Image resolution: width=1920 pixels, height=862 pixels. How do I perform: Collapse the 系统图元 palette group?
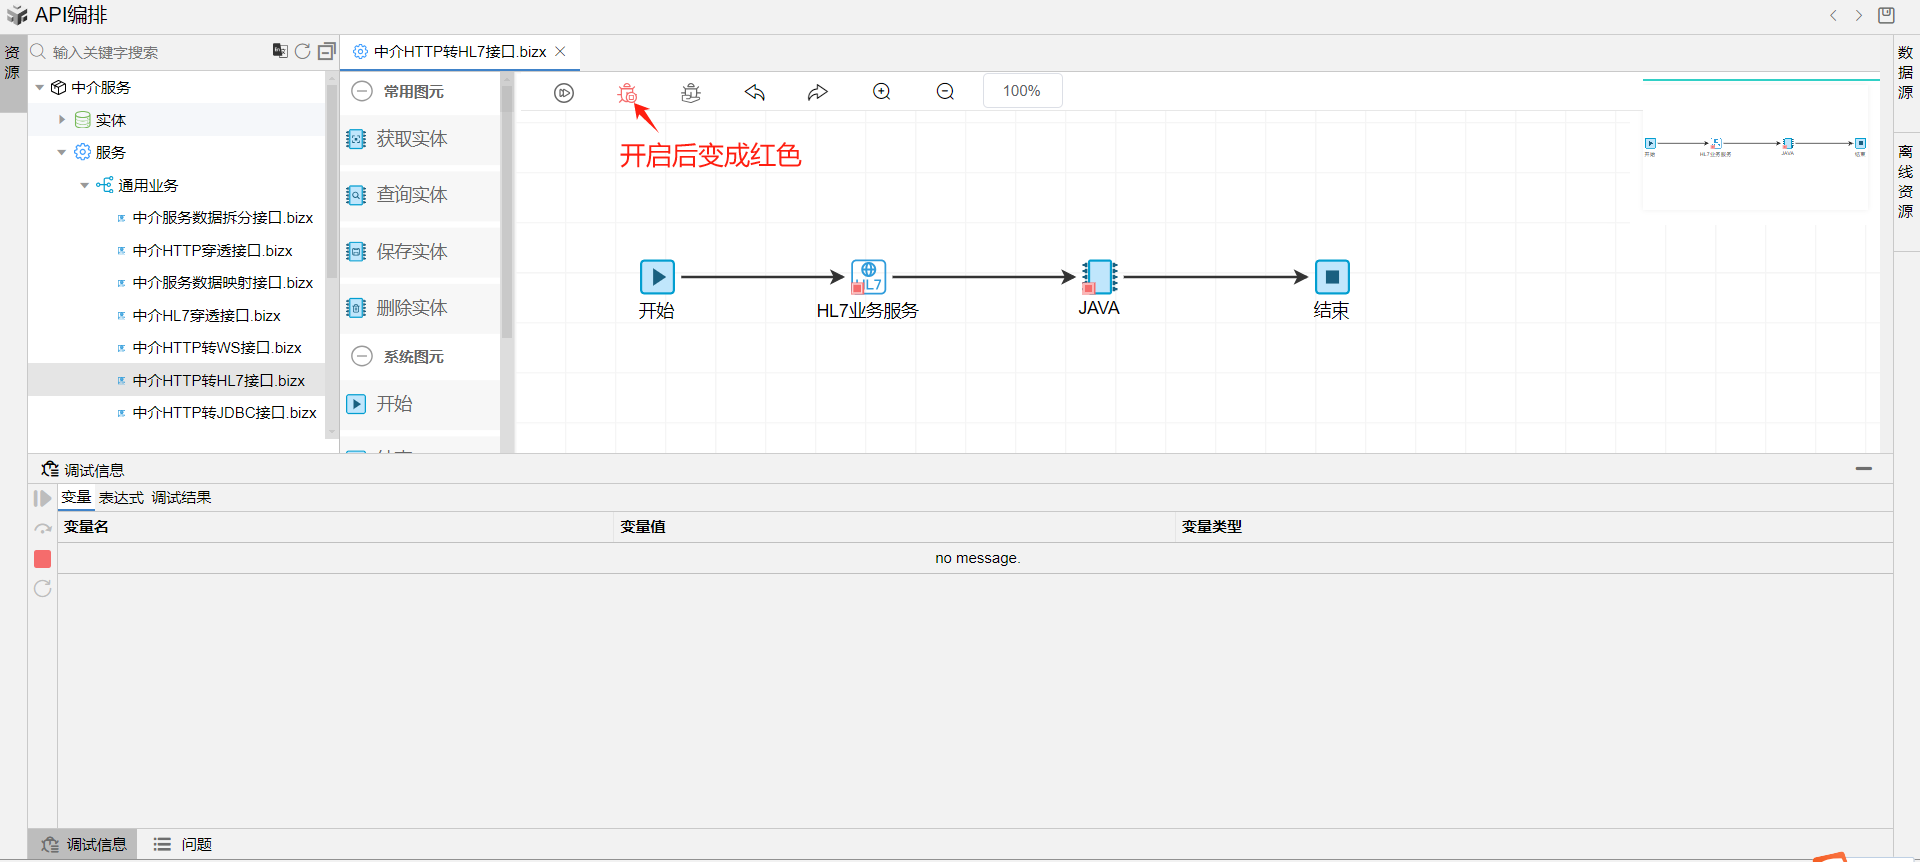(x=362, y=356)
